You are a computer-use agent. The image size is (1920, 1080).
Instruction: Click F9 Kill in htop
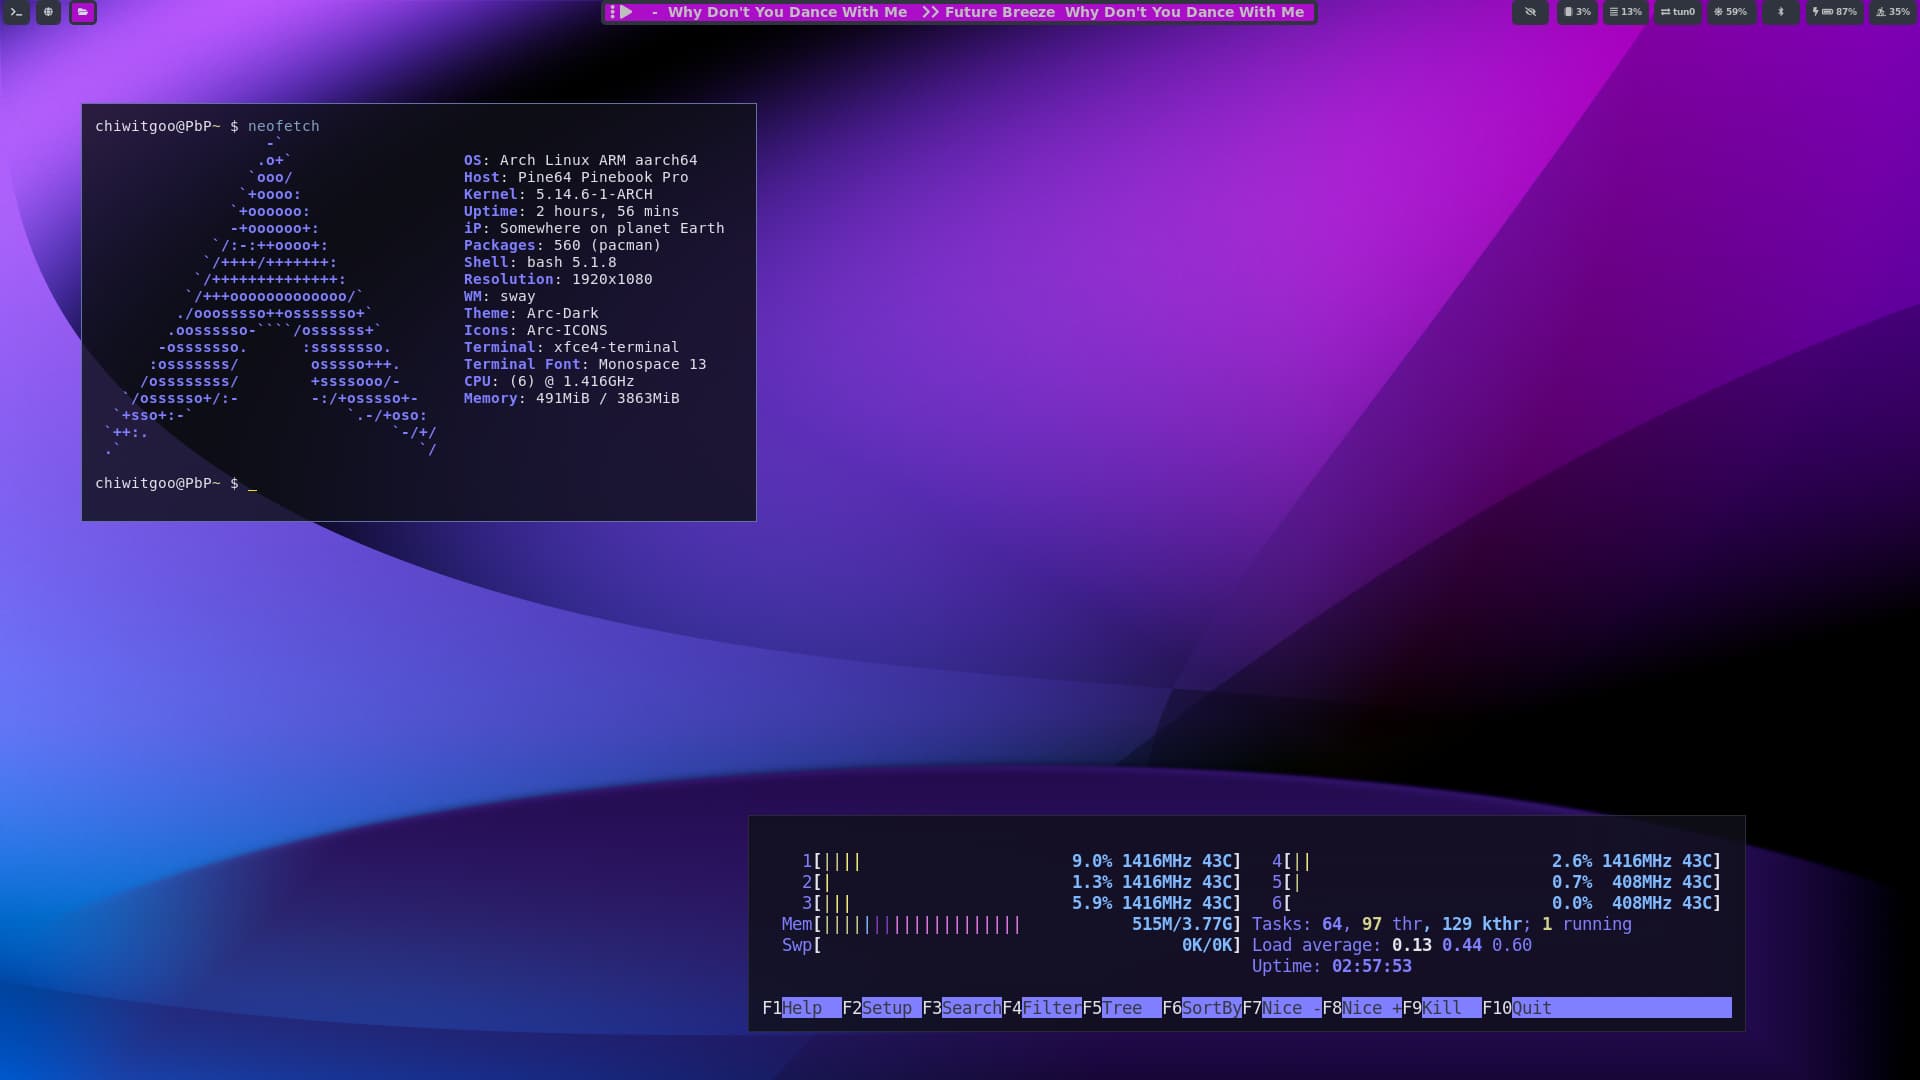coord(1441,1008)
